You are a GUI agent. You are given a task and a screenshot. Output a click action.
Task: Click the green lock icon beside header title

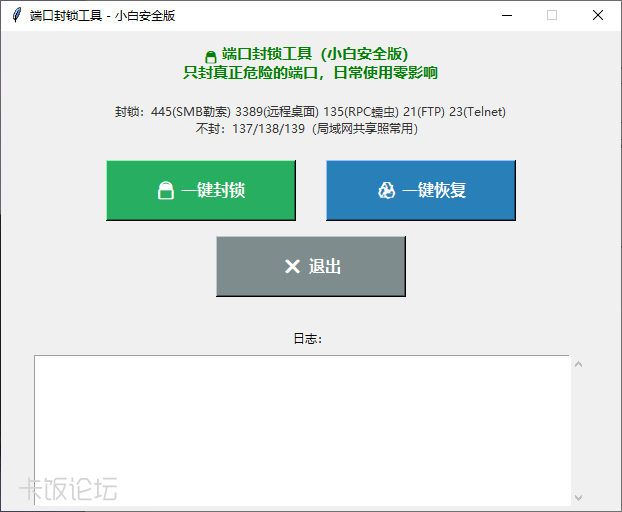click(x=211, y=57)
